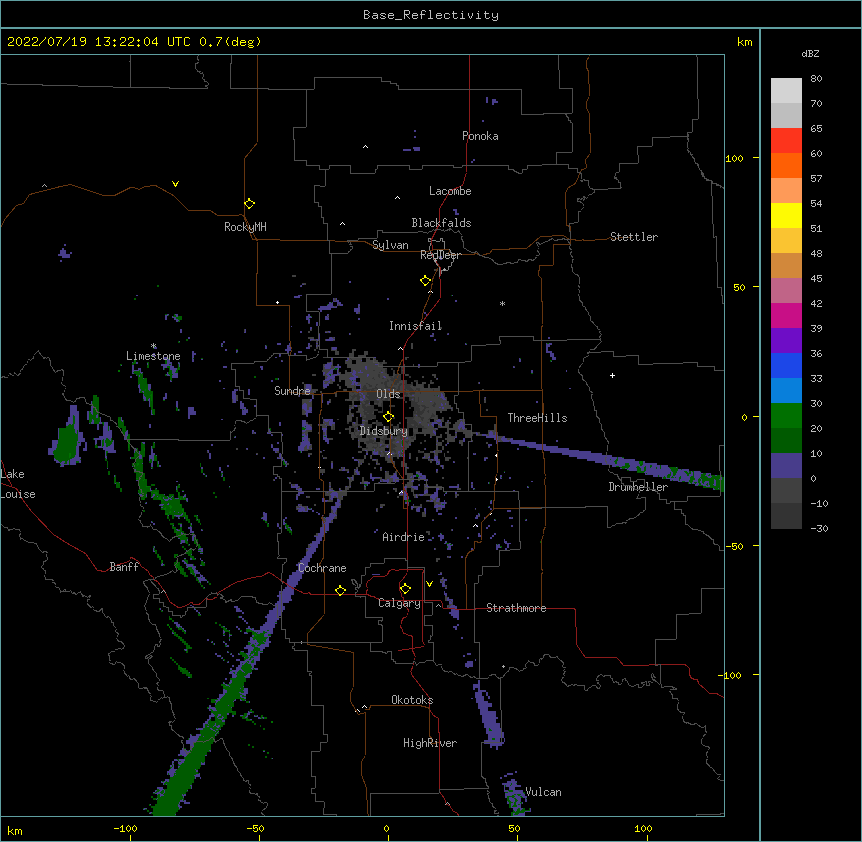
Task: Click the Lake Louise label
Action: [18, 484]
